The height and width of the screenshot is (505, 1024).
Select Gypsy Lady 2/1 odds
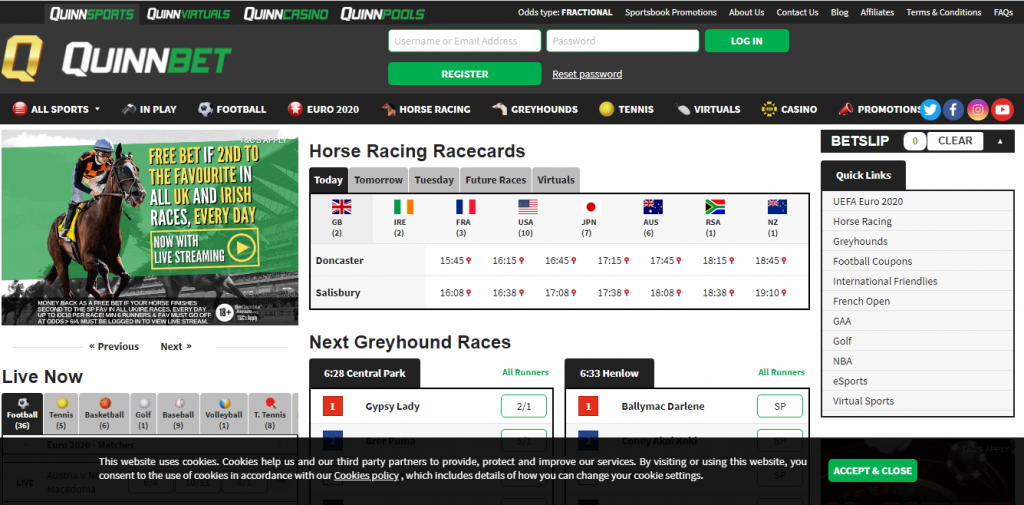pos(523,407)
